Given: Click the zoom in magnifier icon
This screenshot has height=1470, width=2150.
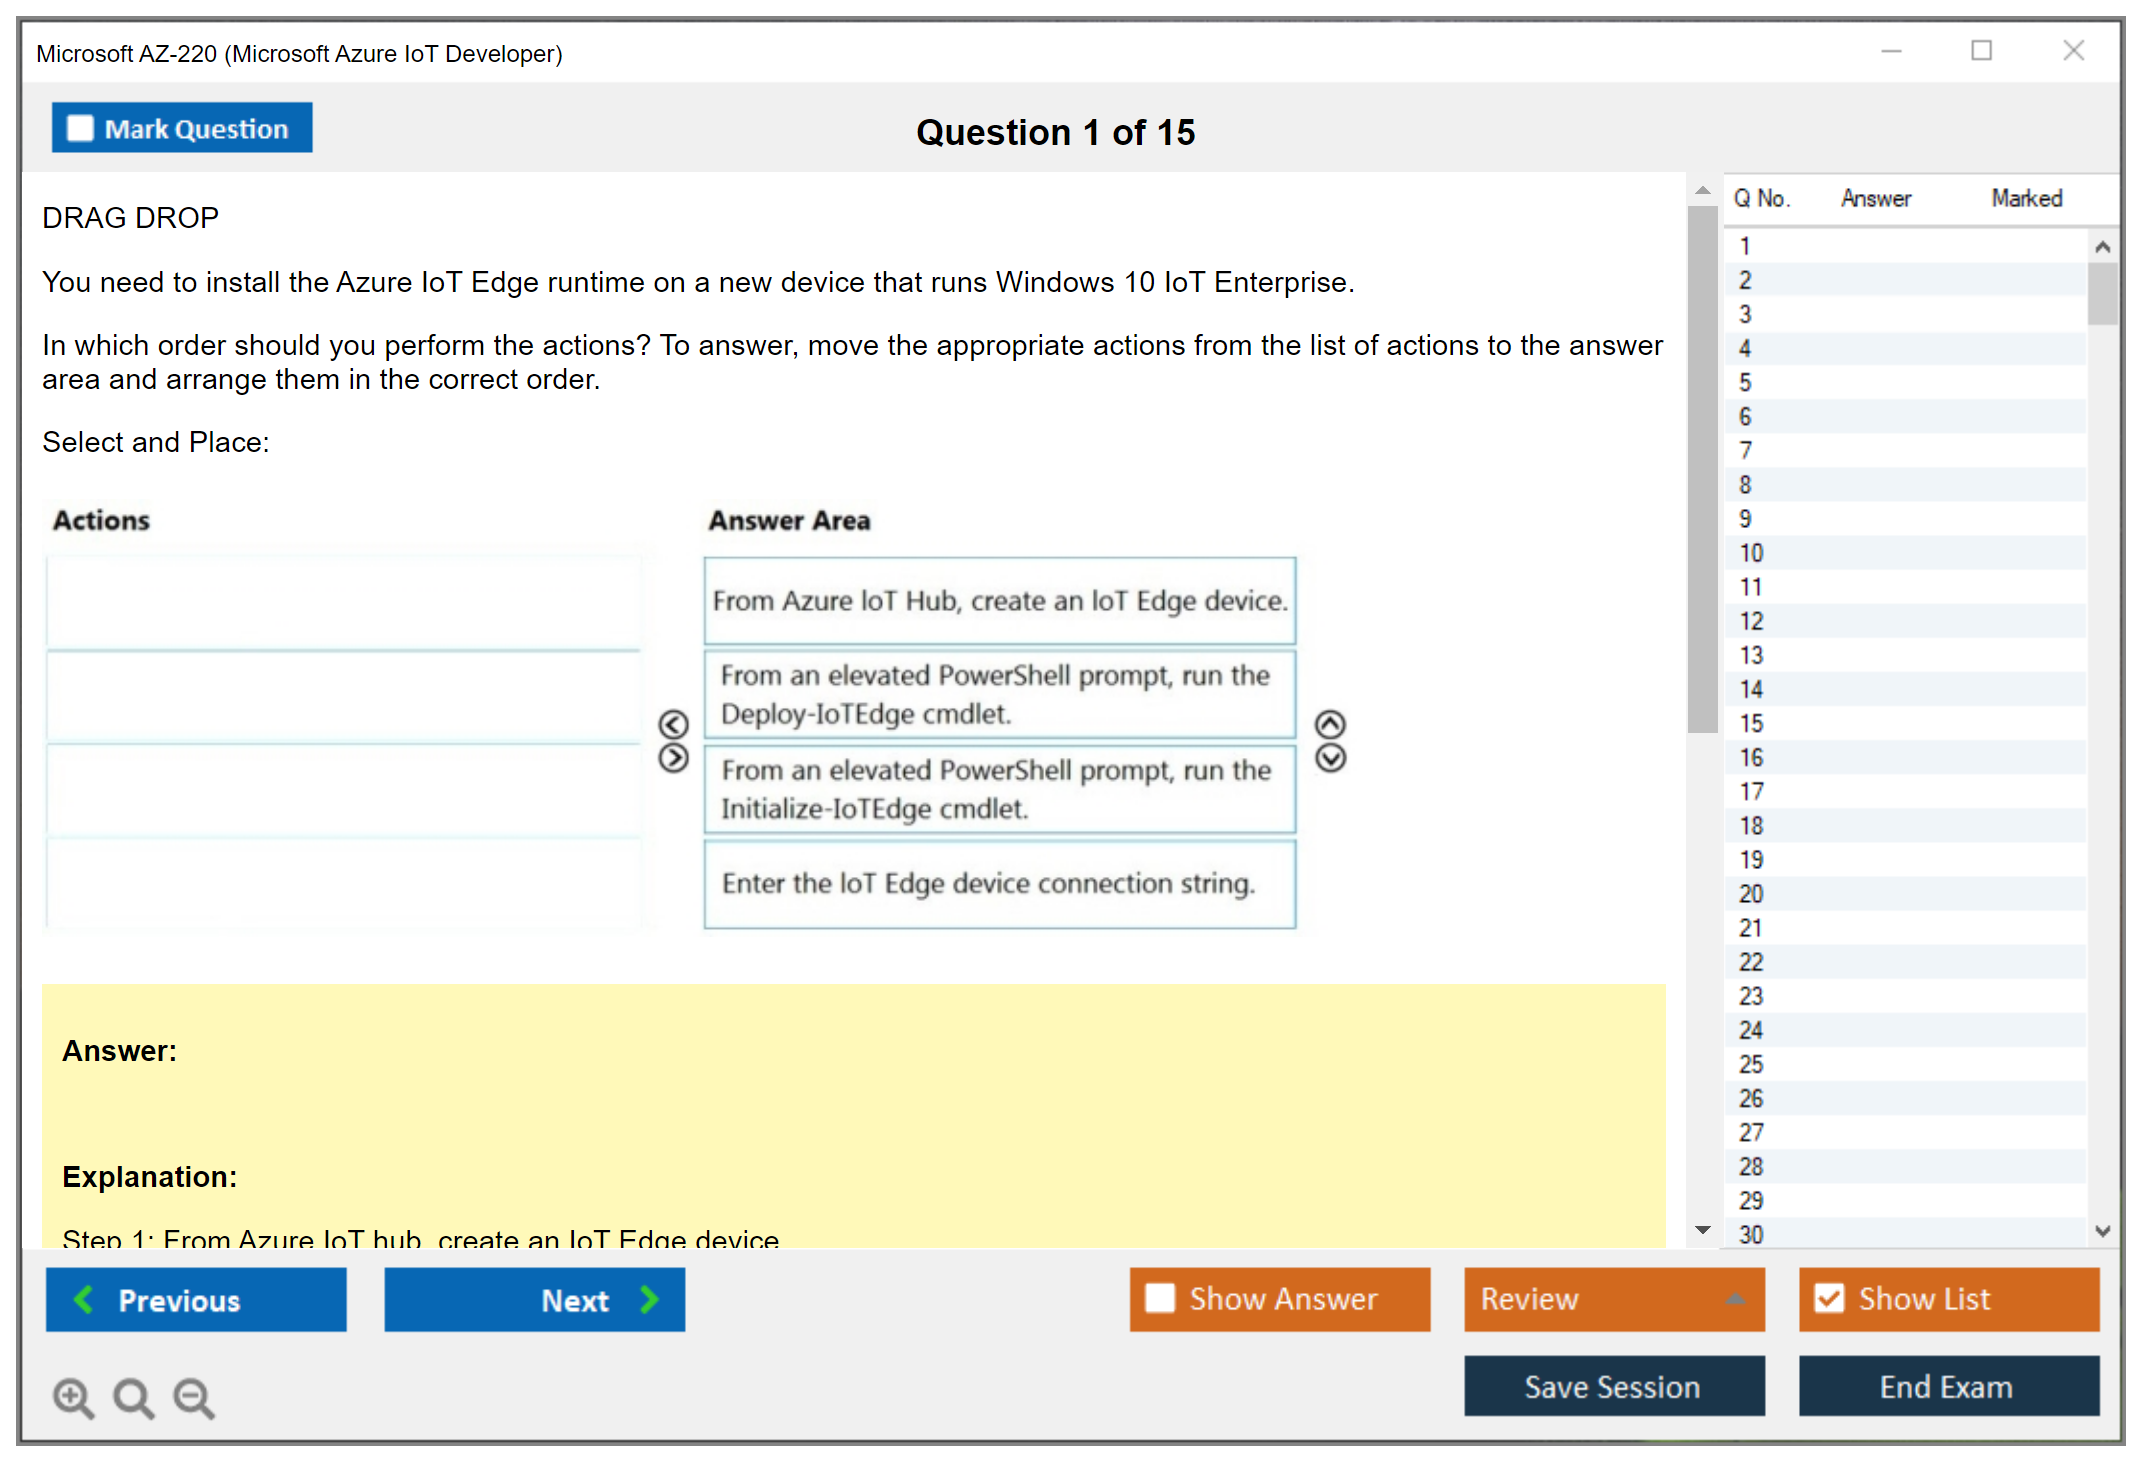Looking at the screenshot, I should tap(73, 1397).
